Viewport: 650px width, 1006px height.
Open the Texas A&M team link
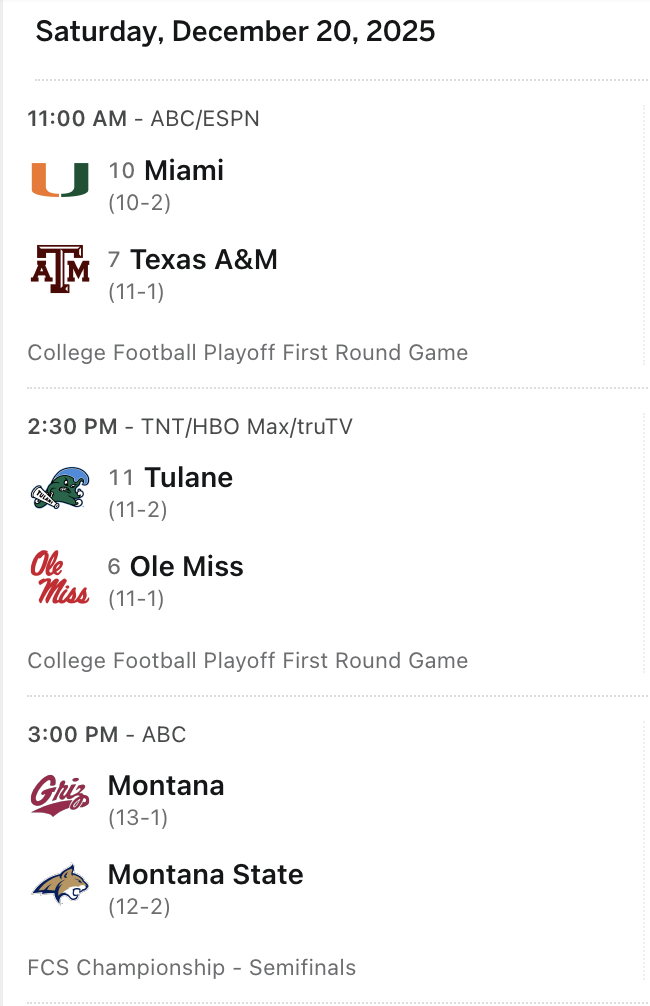203,260
